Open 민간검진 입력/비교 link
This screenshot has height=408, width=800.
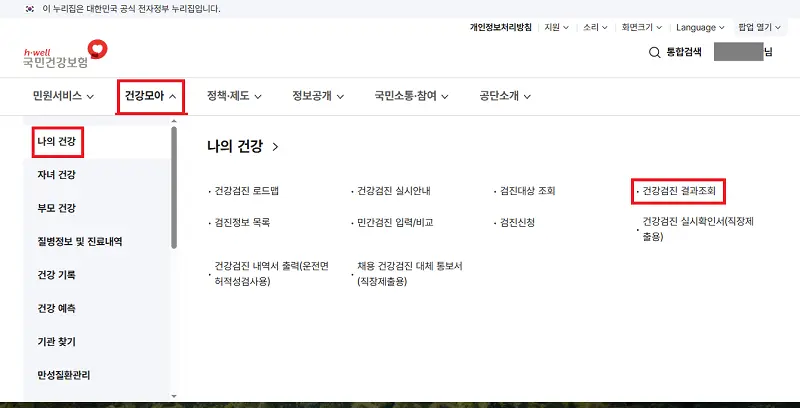point(395,223)
